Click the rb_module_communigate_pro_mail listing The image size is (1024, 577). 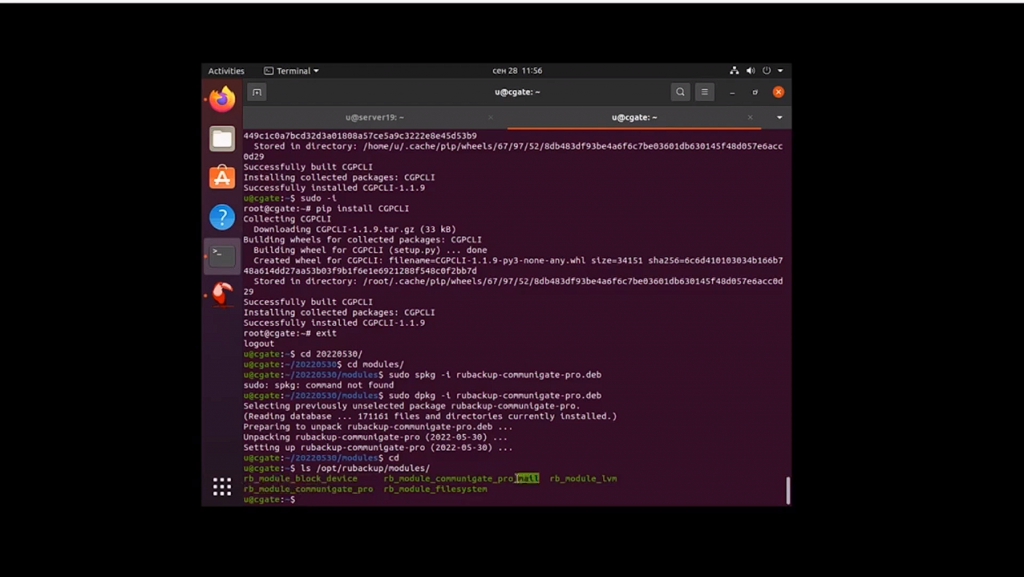(461, 478)
